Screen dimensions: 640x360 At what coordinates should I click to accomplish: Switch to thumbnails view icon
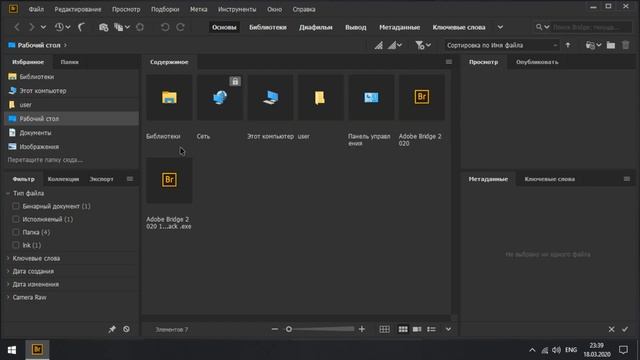(x=403, y=329)
